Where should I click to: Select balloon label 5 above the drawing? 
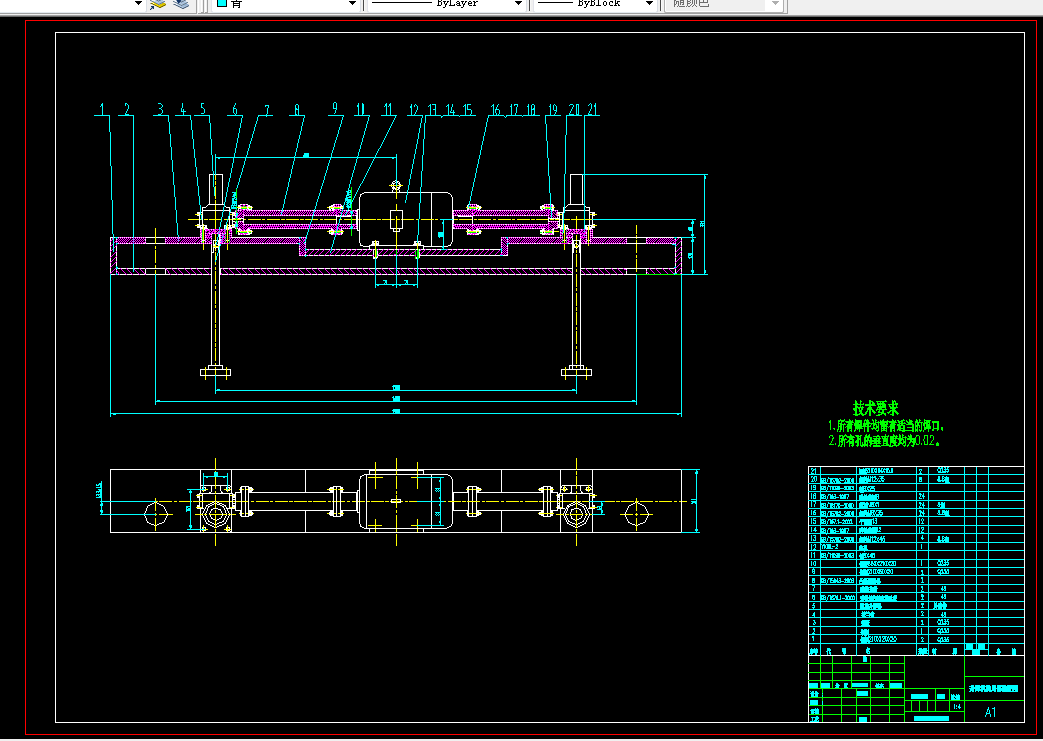tap(203, 109)
